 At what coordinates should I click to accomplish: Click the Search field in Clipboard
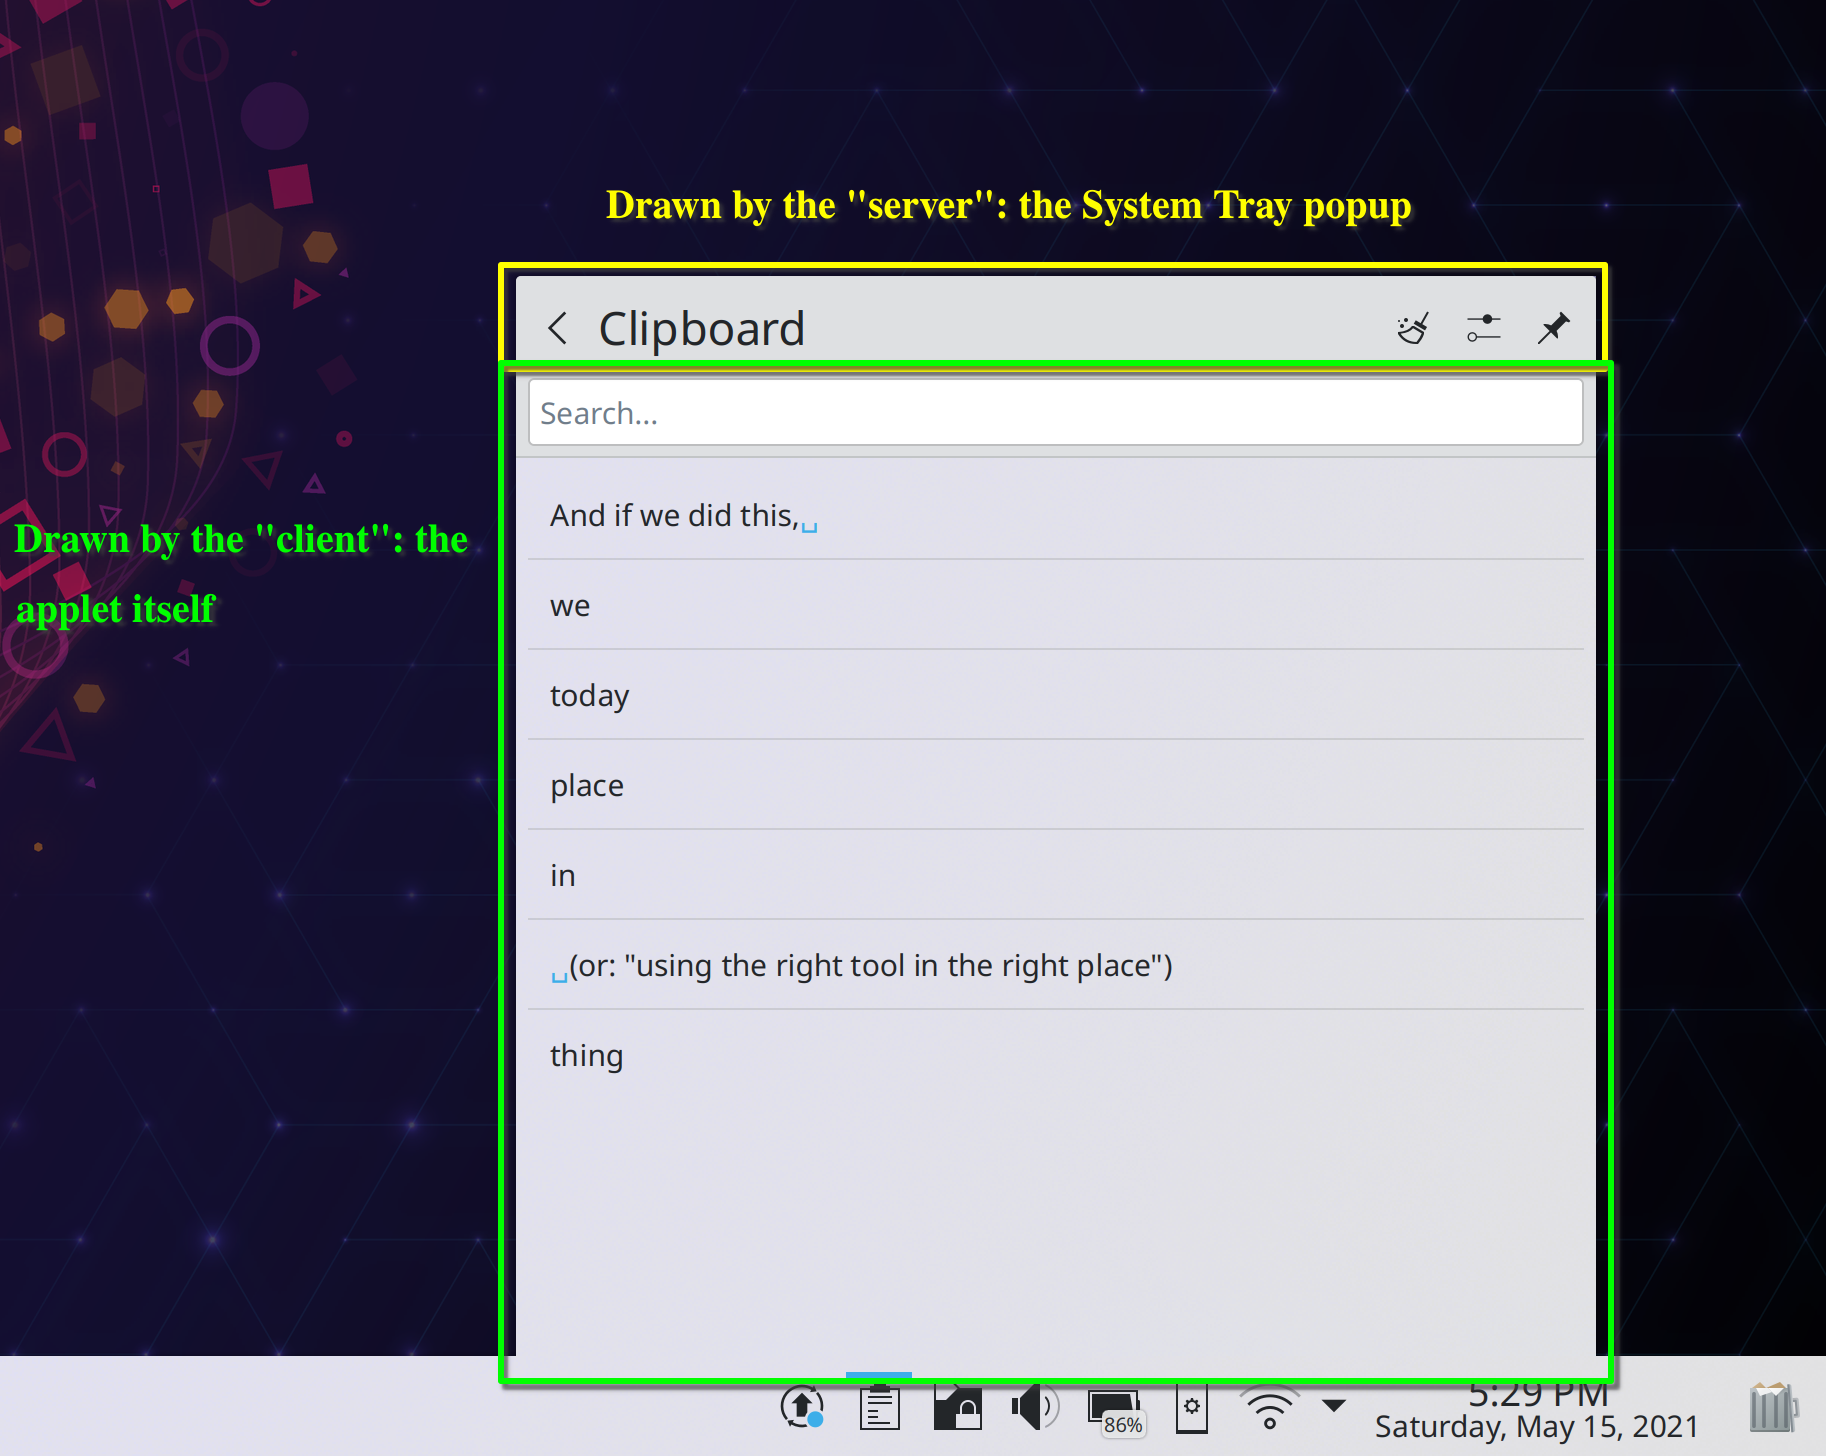coord(1055,413)
